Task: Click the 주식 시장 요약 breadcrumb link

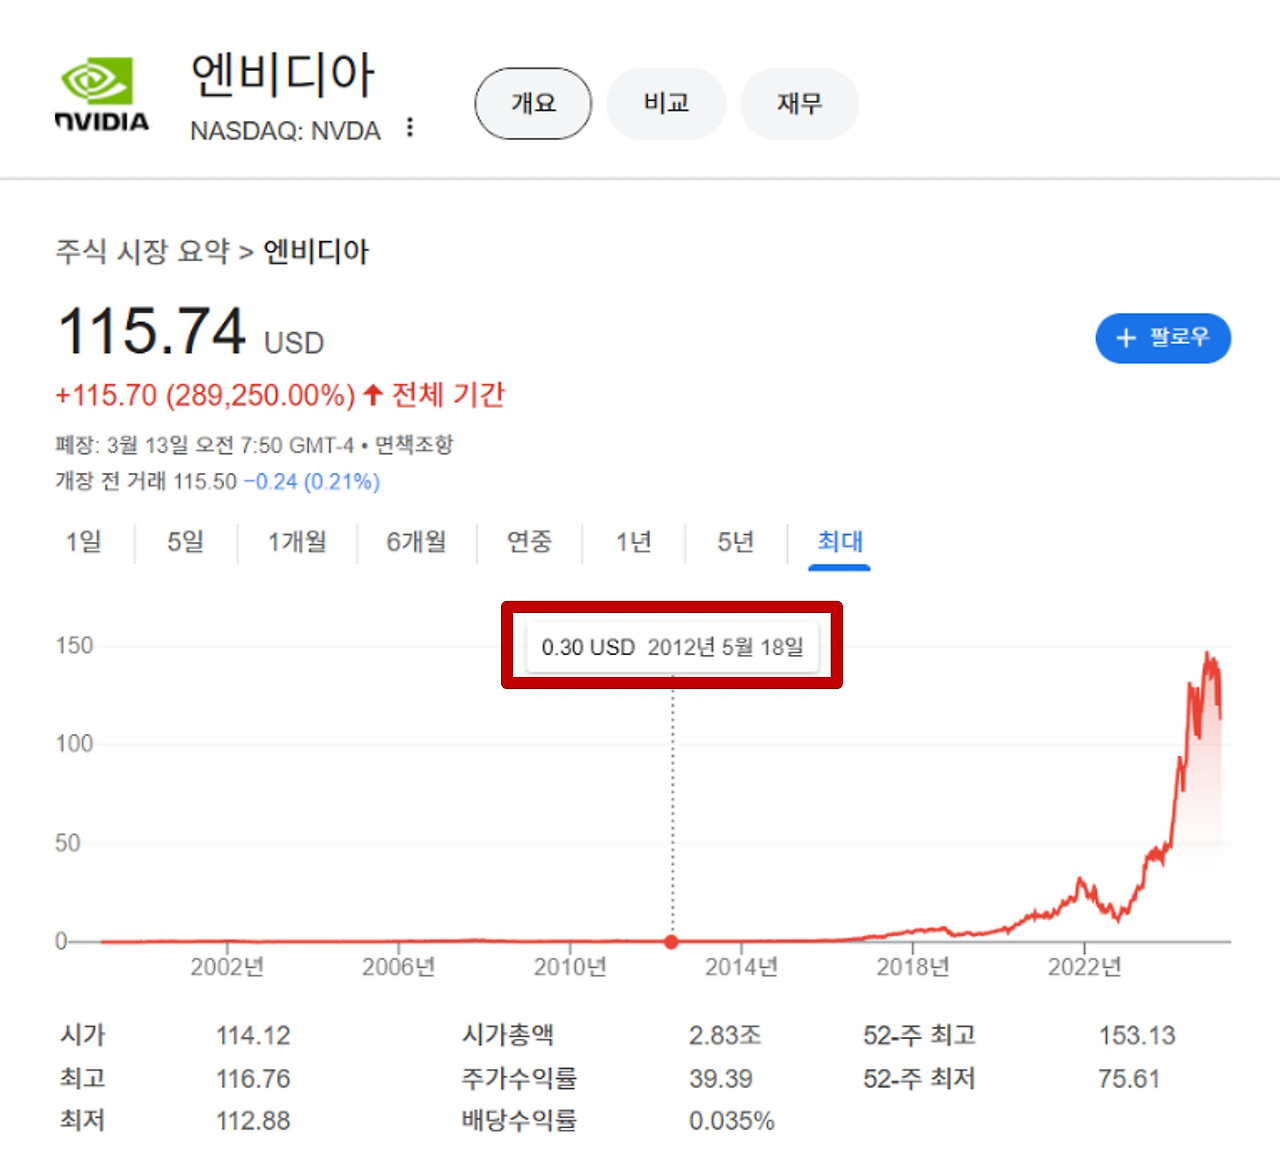Action: click(x=141, y=252)
